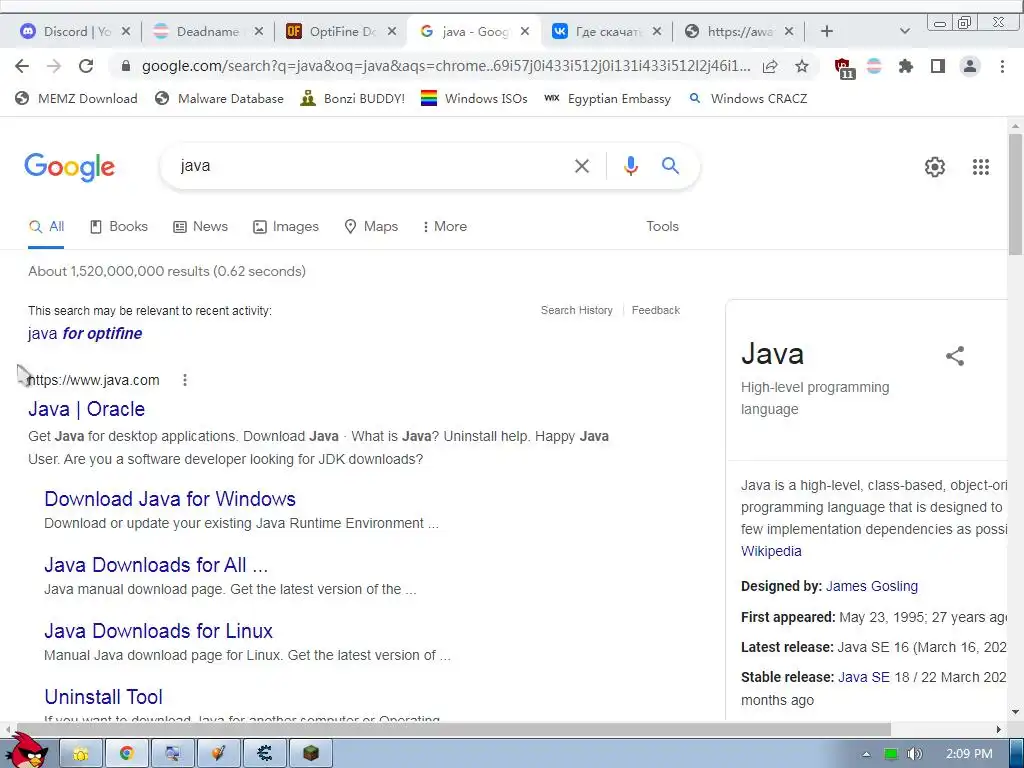Image resolution: width=1024 pixels, height=768 pixels.
Task: Open the uBlock shield extension icon
Action: point(844,67)
